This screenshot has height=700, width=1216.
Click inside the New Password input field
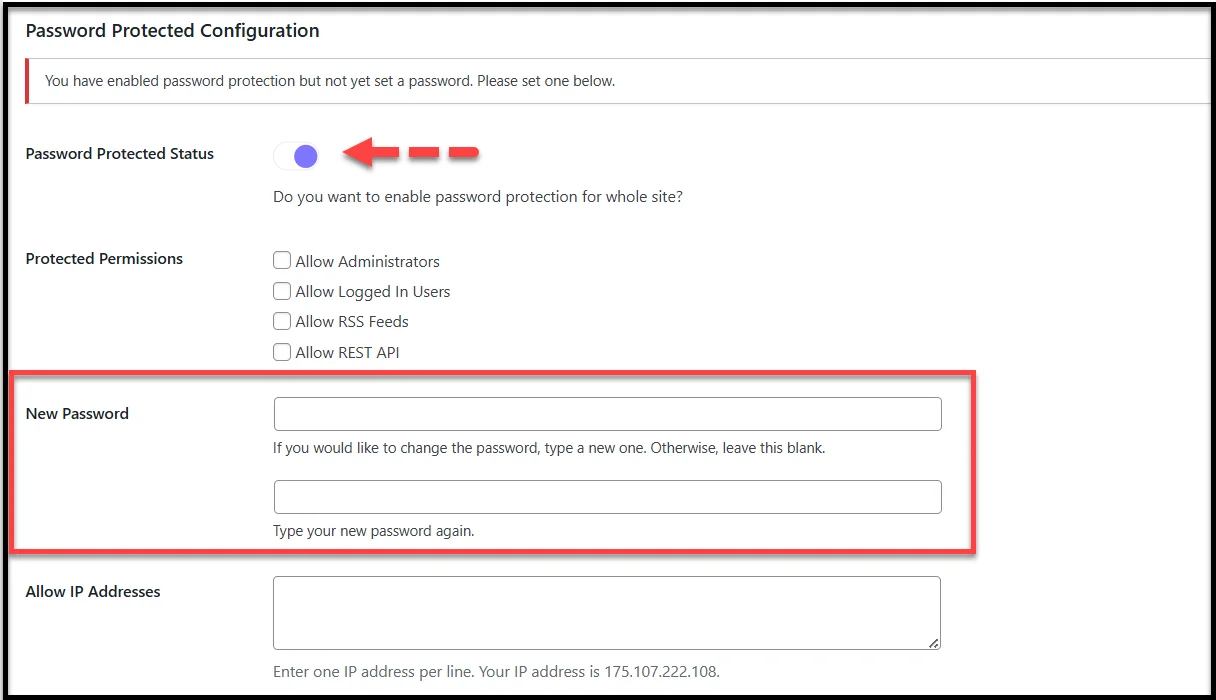pos(606,413)
